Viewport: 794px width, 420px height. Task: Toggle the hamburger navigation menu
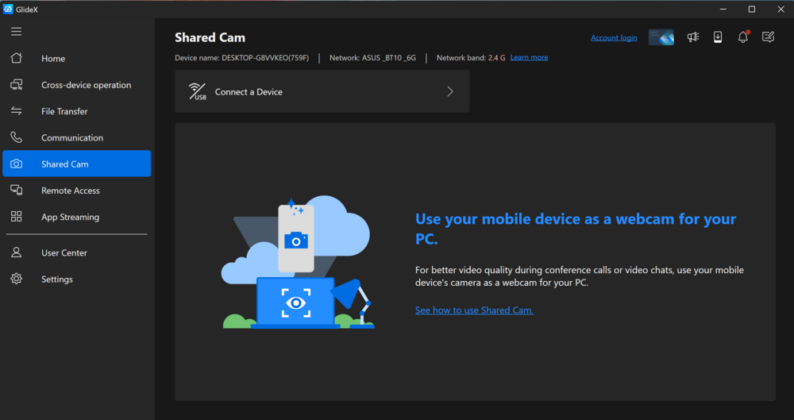[16, 32]
